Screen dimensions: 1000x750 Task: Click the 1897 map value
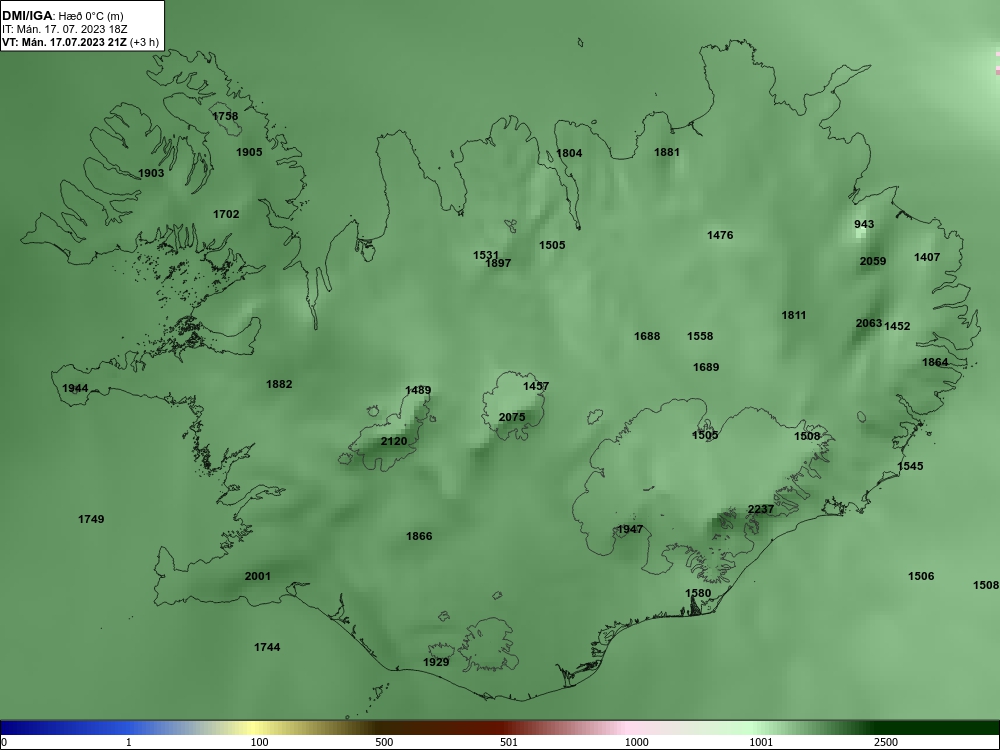pos(498,263)
